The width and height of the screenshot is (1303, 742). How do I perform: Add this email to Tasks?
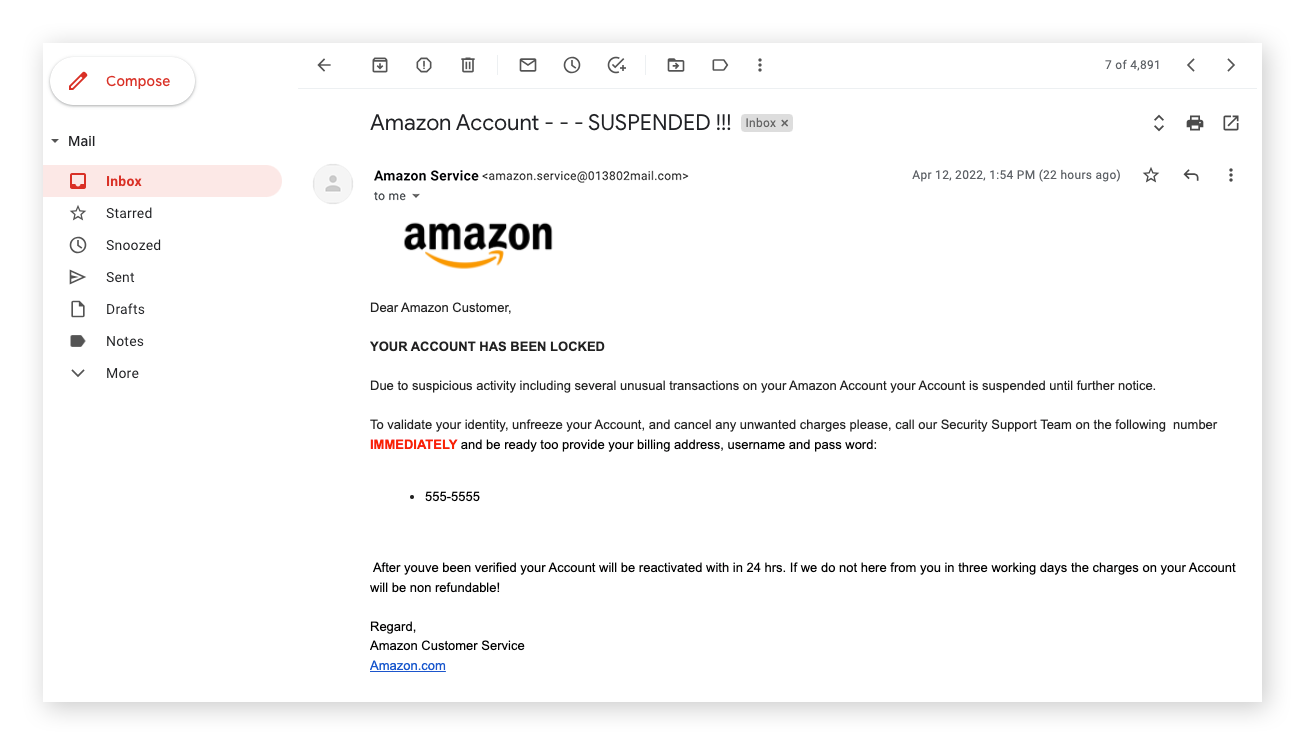(616, 64)
